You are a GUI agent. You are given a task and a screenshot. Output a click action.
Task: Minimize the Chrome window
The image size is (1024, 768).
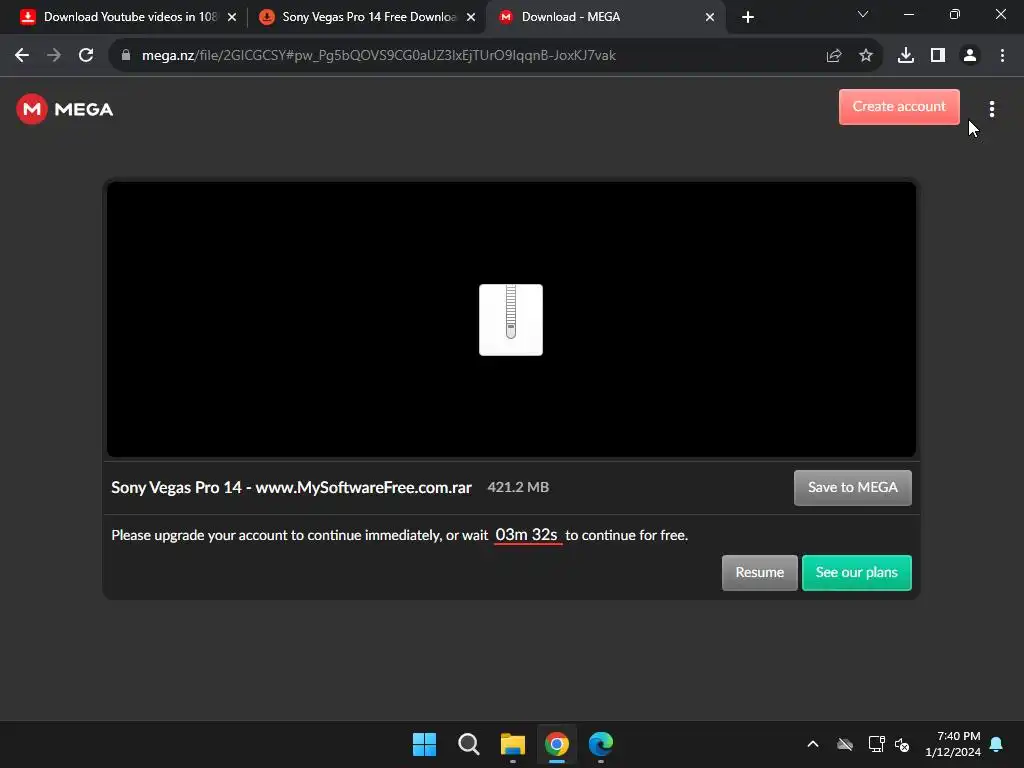(908, 14)
